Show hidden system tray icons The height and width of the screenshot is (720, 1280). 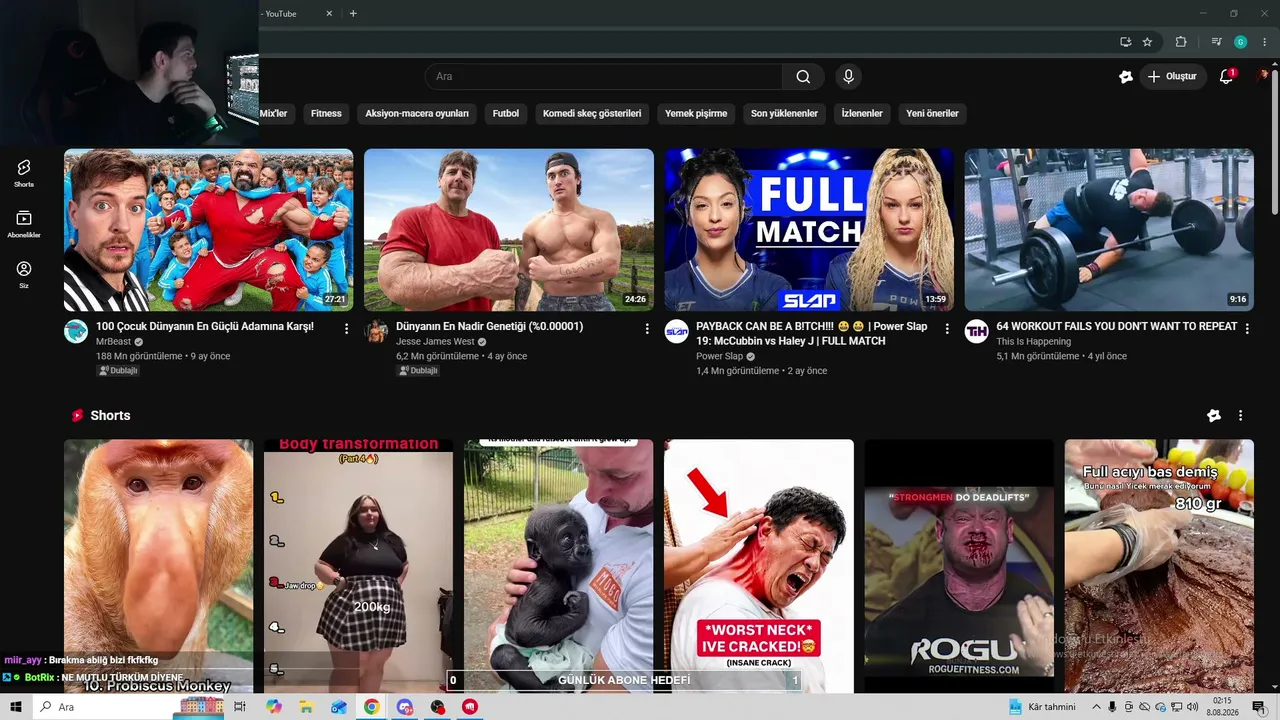[1095, 707]
